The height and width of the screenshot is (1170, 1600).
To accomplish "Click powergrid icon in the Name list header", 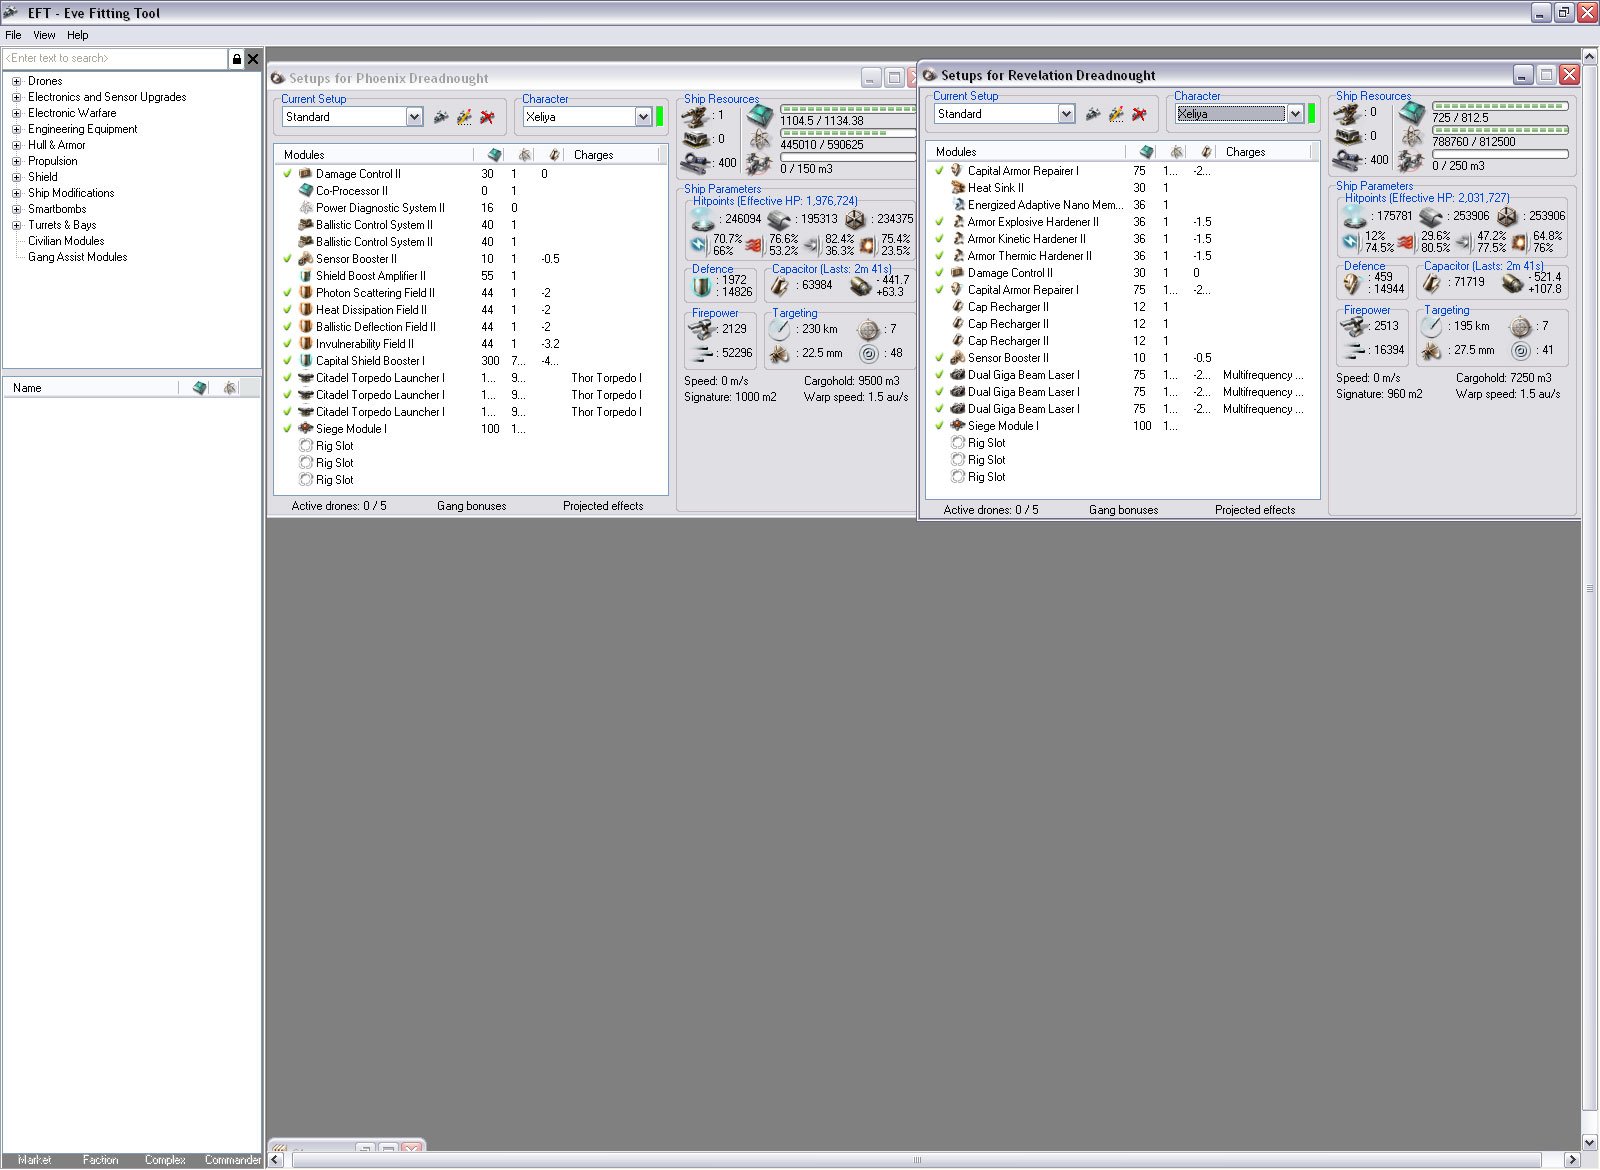I will (x=230, y=388).
